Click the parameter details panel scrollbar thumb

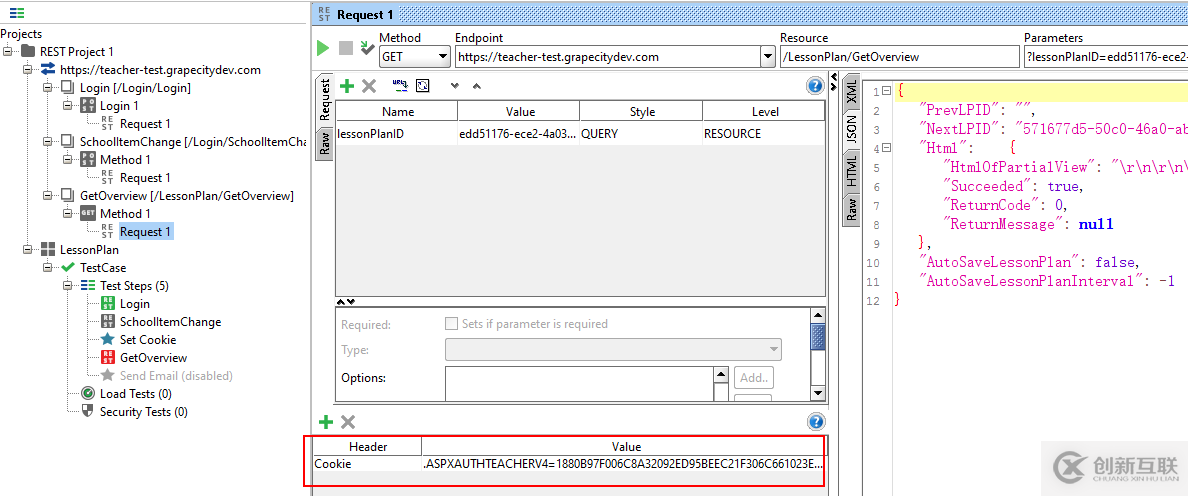coord(818,337)
